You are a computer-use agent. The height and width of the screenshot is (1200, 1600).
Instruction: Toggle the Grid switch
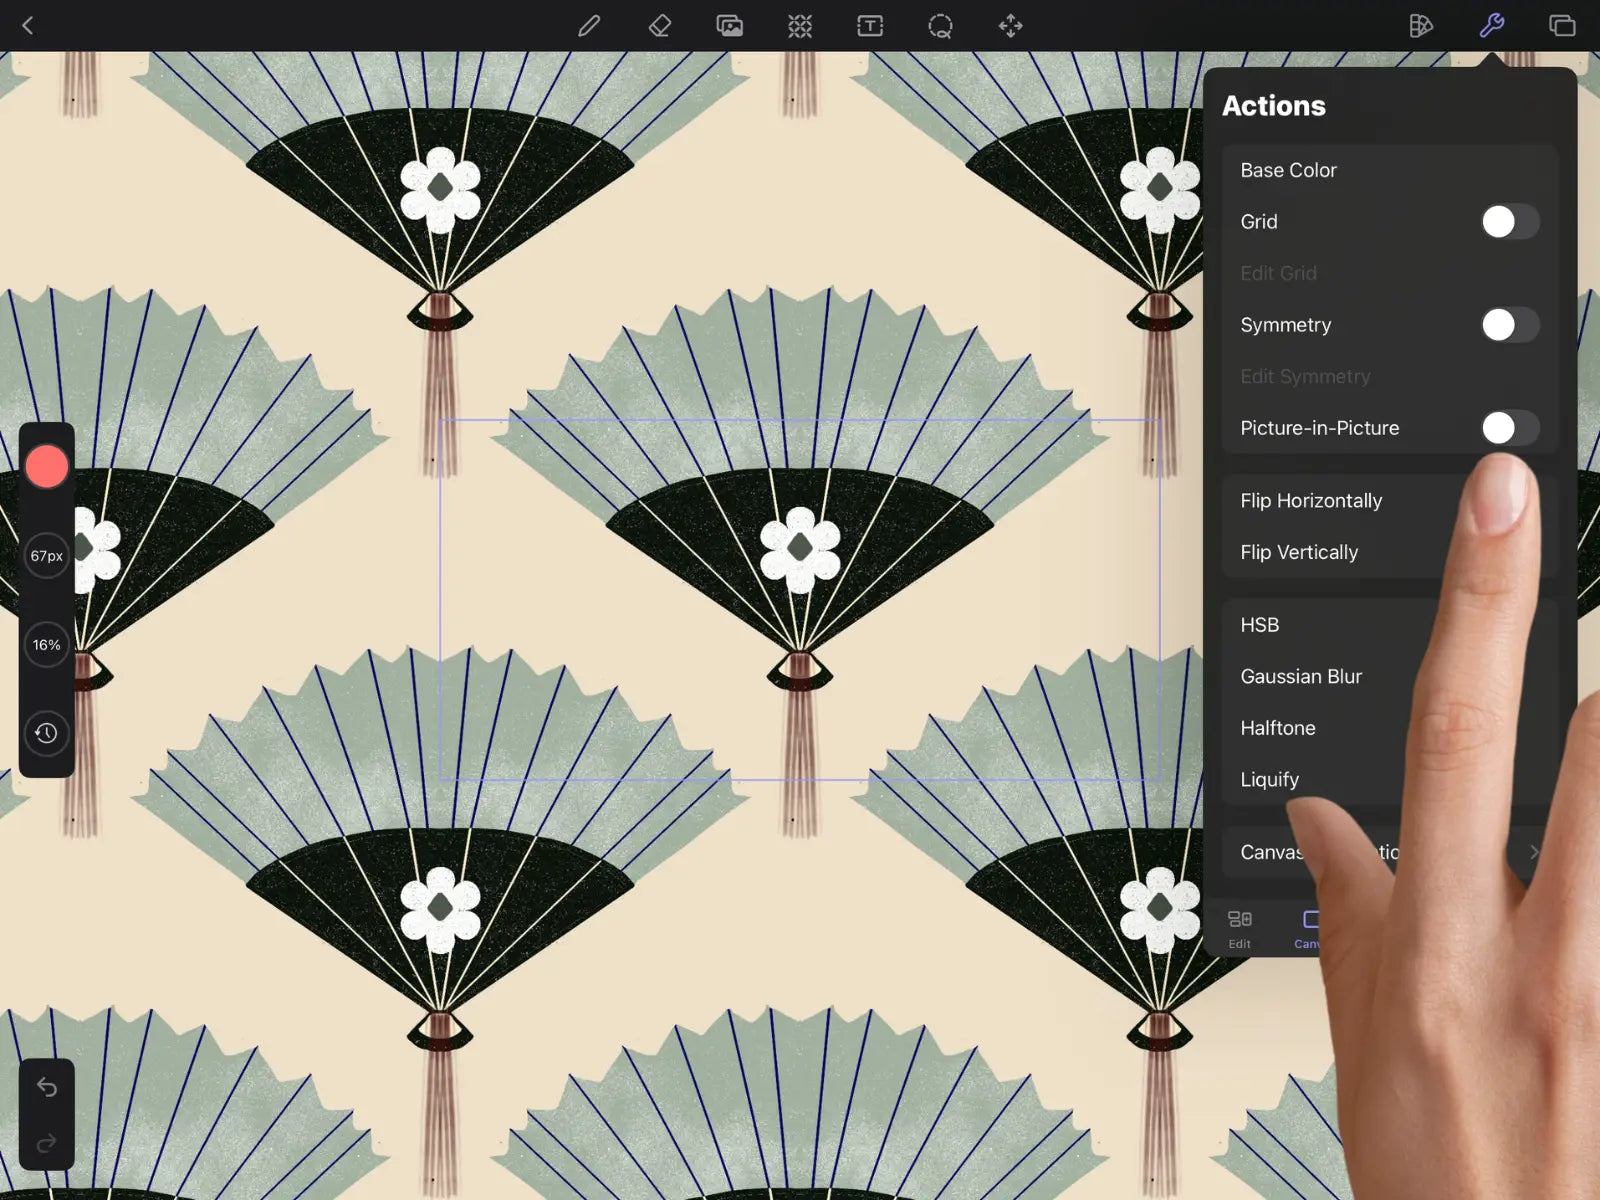1510,222
